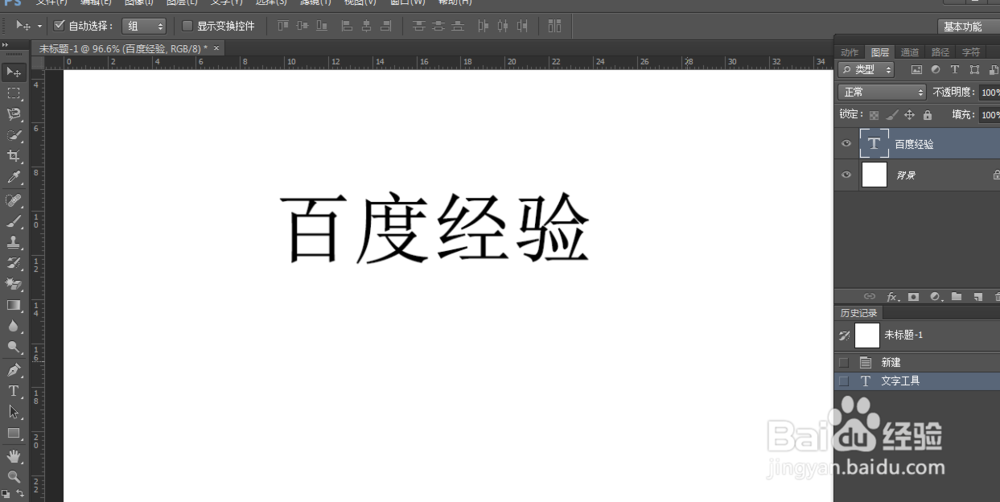Open the 正常 blend mode dropdown
Viewport: 1000px width, 502px height.
(882, 92)
